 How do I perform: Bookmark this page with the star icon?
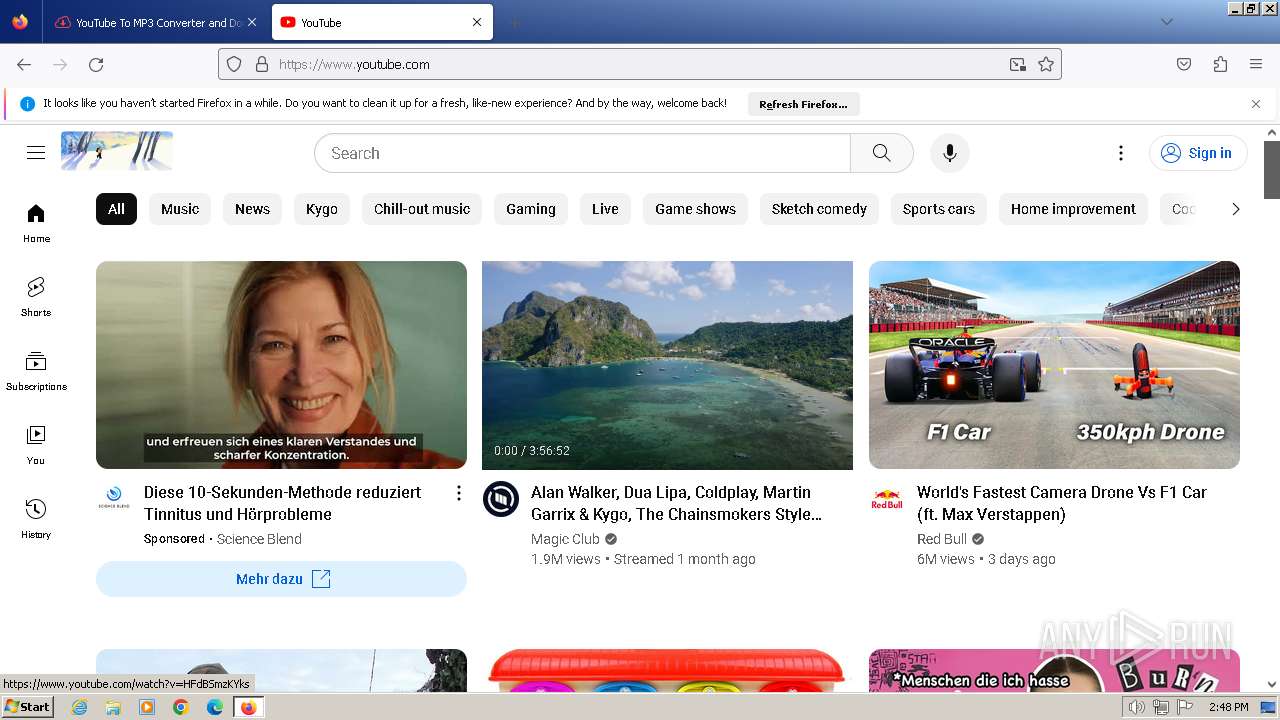(x=1046, y=64)
